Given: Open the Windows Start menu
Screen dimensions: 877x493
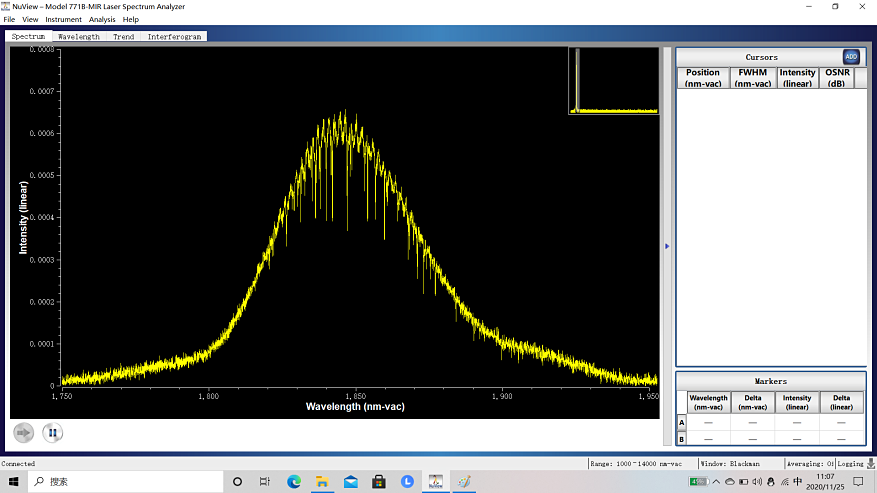Looking at the screenshot, I should [x=12, y=482].
